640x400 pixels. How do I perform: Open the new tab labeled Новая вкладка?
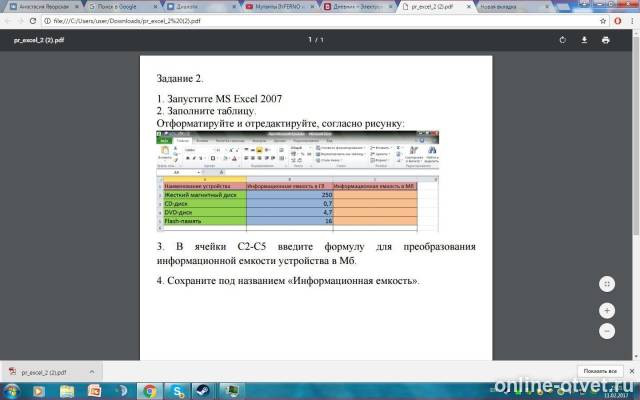click(512, 7)
